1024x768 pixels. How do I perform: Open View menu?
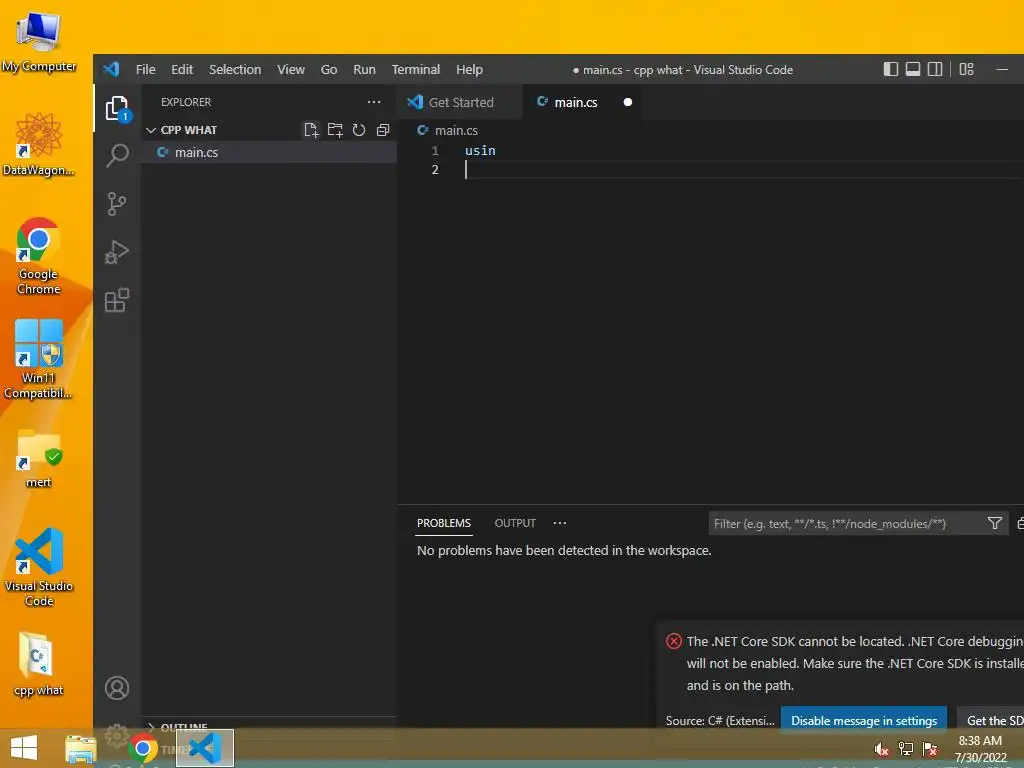[x=291, y=69]
